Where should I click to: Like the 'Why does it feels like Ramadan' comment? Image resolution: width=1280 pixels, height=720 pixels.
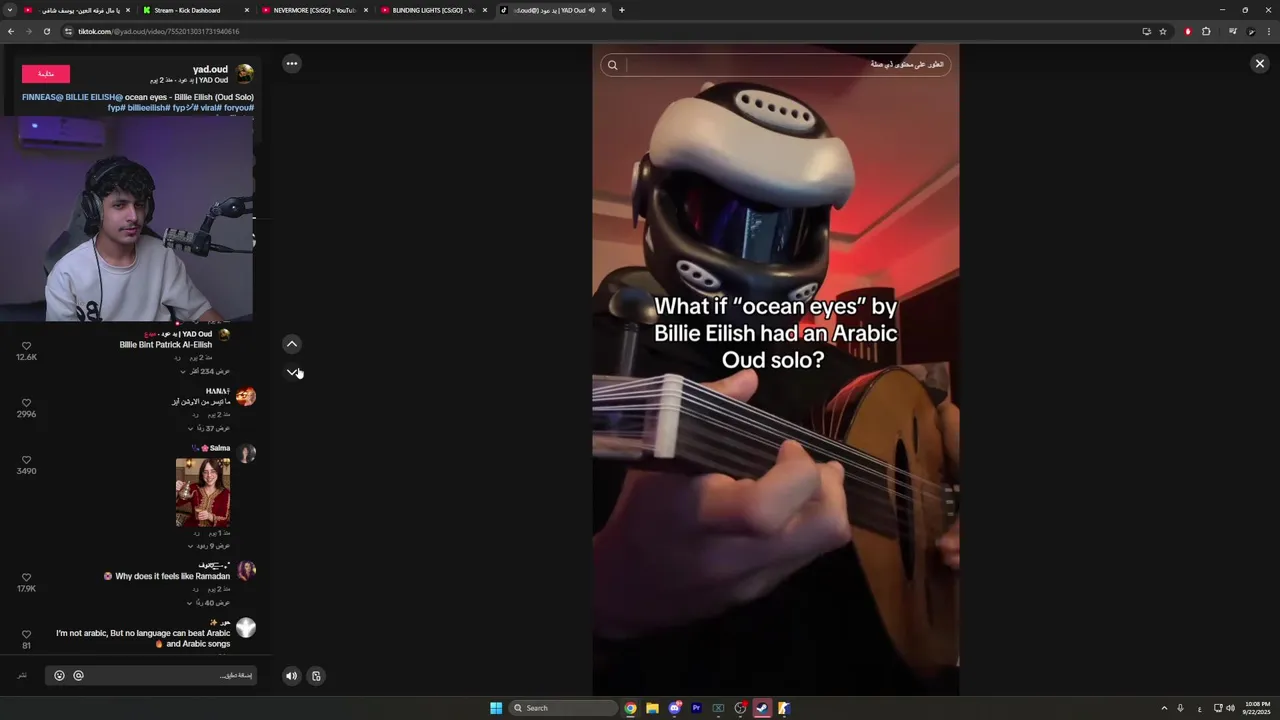coord(26,578)
